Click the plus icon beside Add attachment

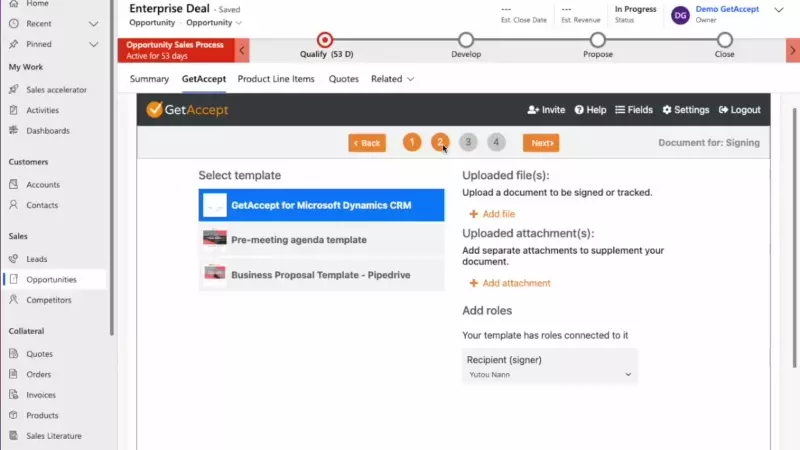[473, 283]
